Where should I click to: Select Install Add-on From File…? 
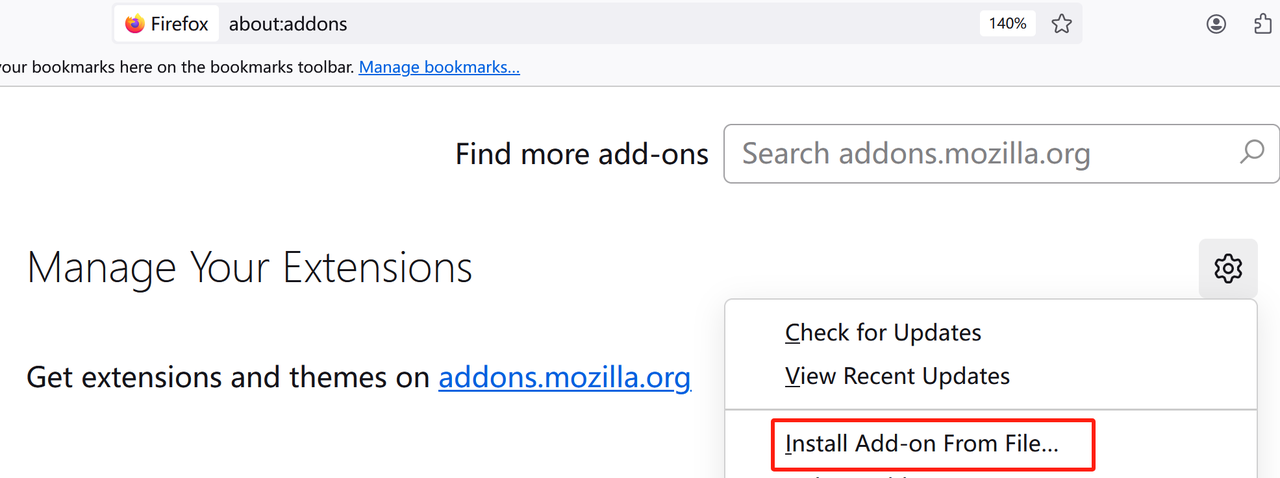click(921, 445)
